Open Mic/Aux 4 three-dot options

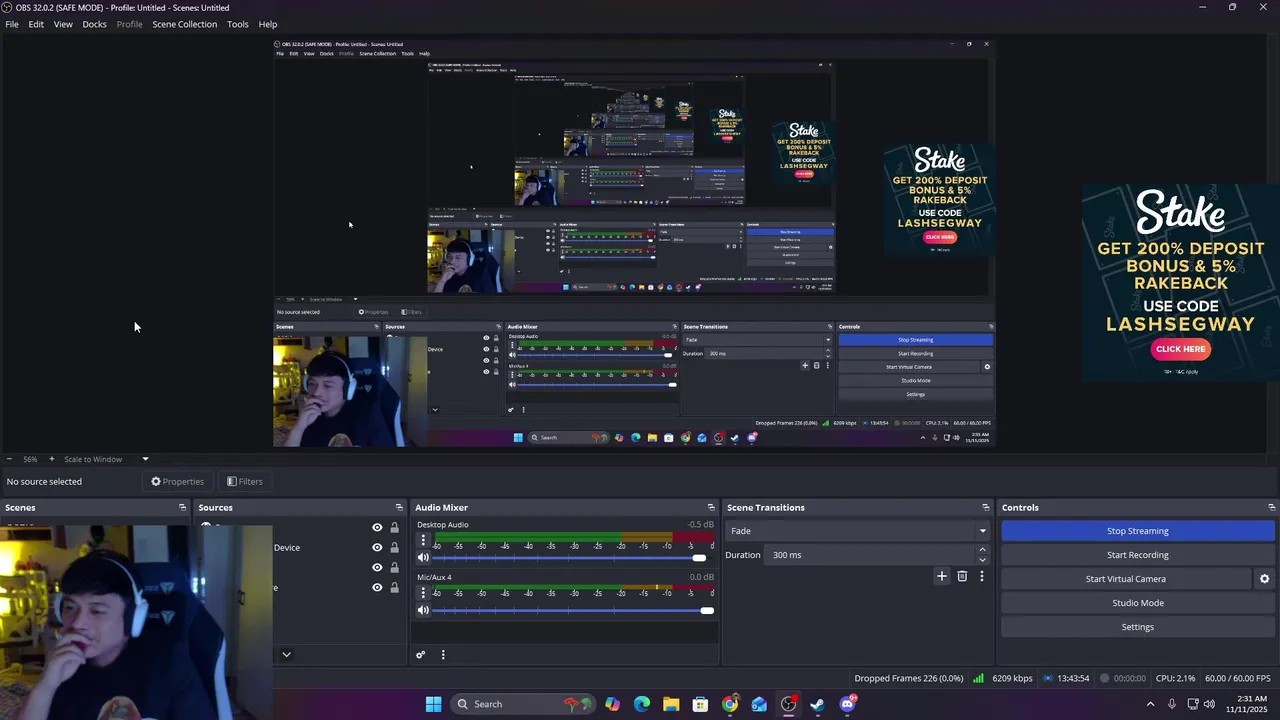(423, 593)
